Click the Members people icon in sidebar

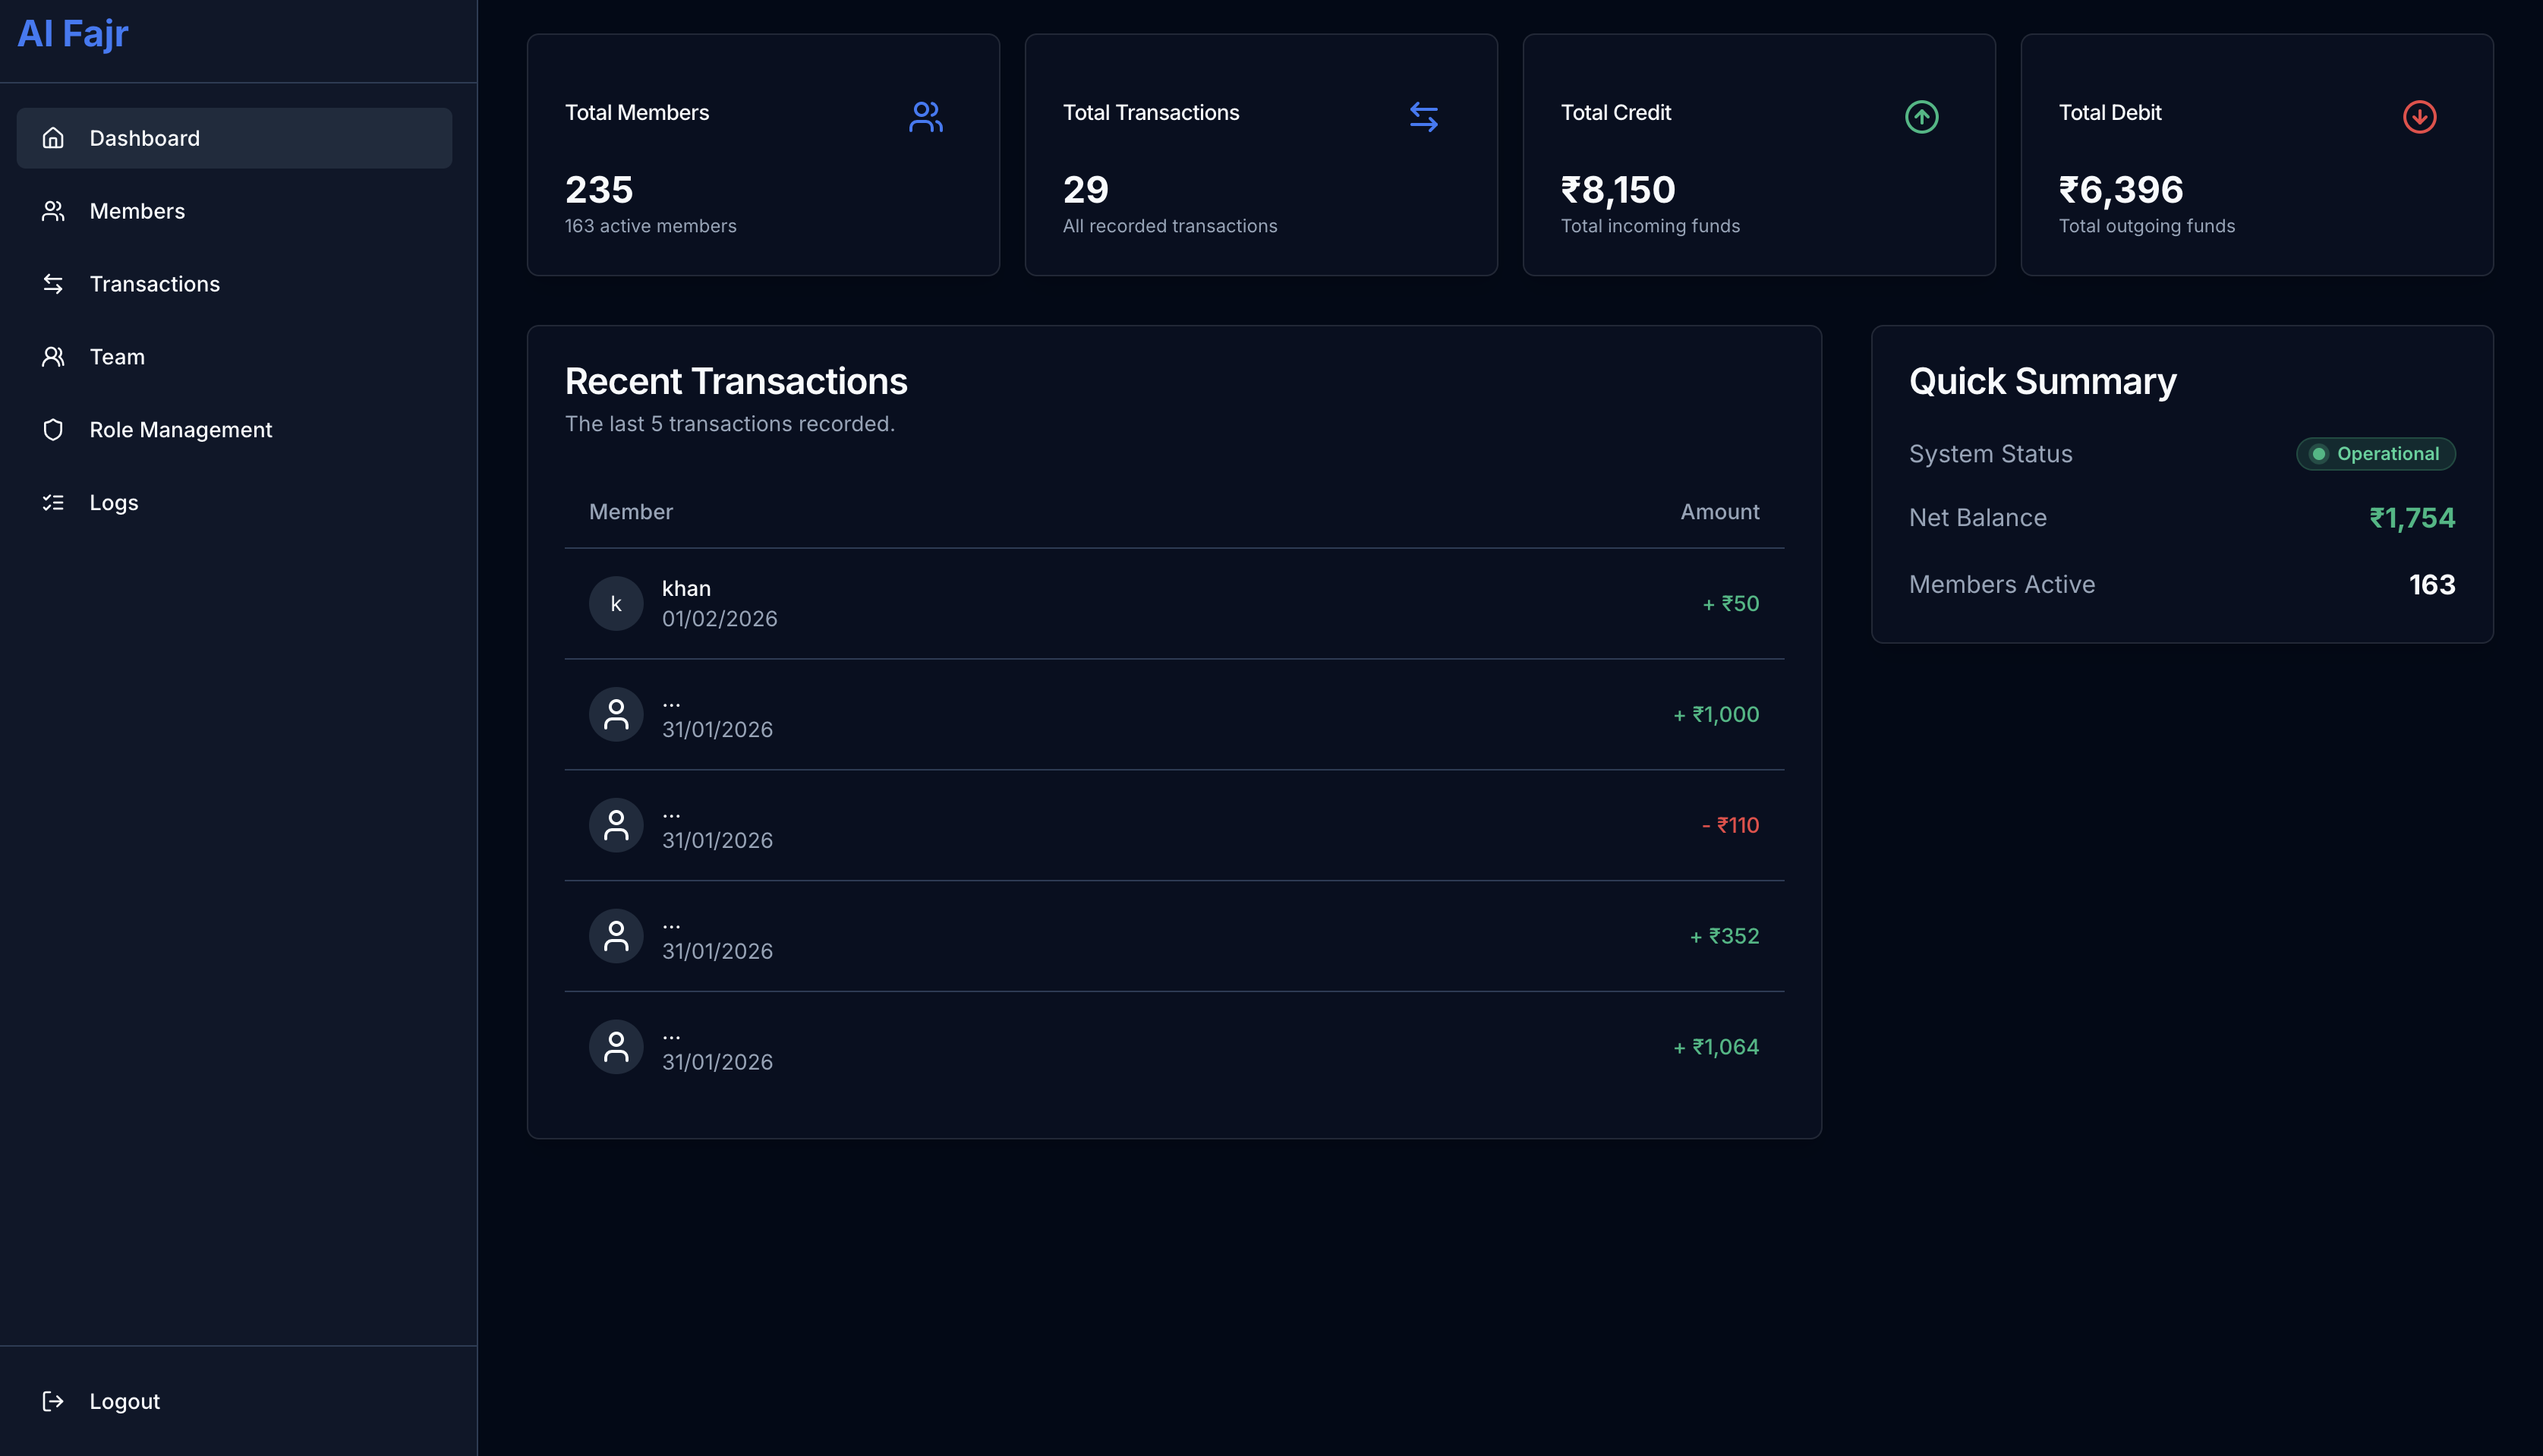tap(53, 211)
